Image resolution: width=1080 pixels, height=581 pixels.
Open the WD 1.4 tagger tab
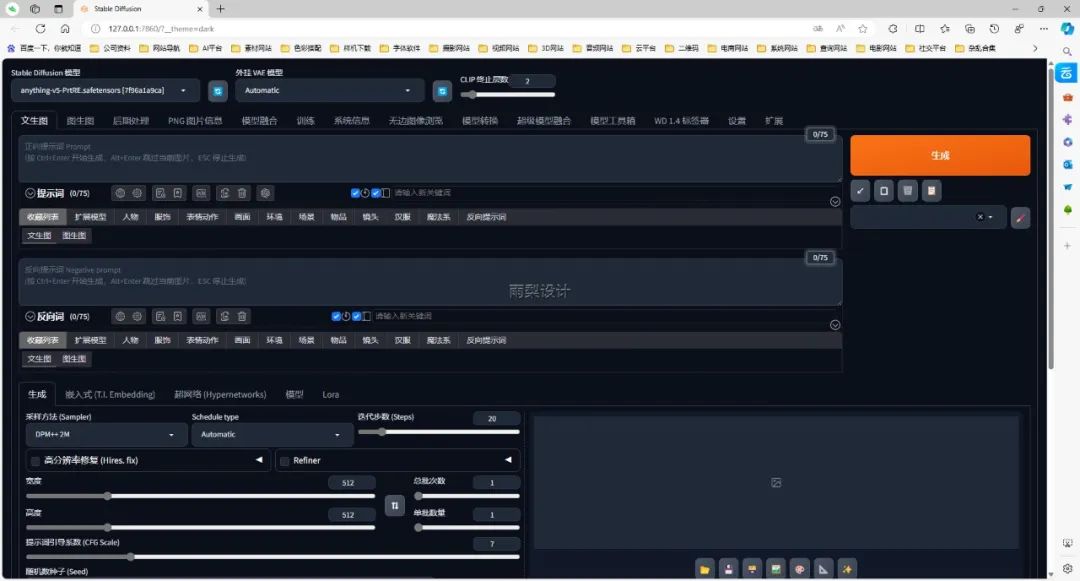pos(681,120)
